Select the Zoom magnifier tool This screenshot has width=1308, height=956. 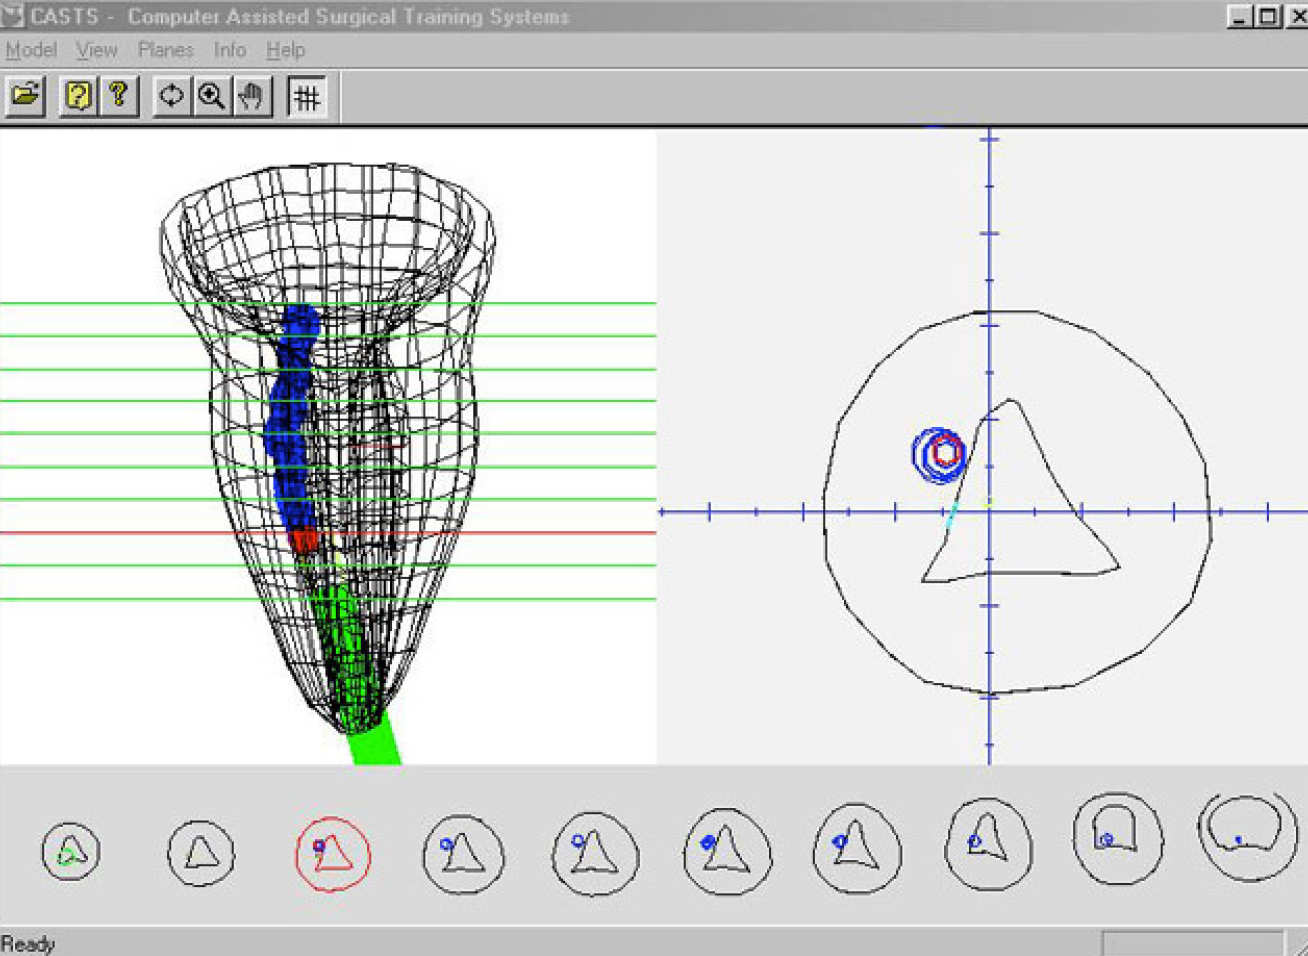[x=212, y=96]
